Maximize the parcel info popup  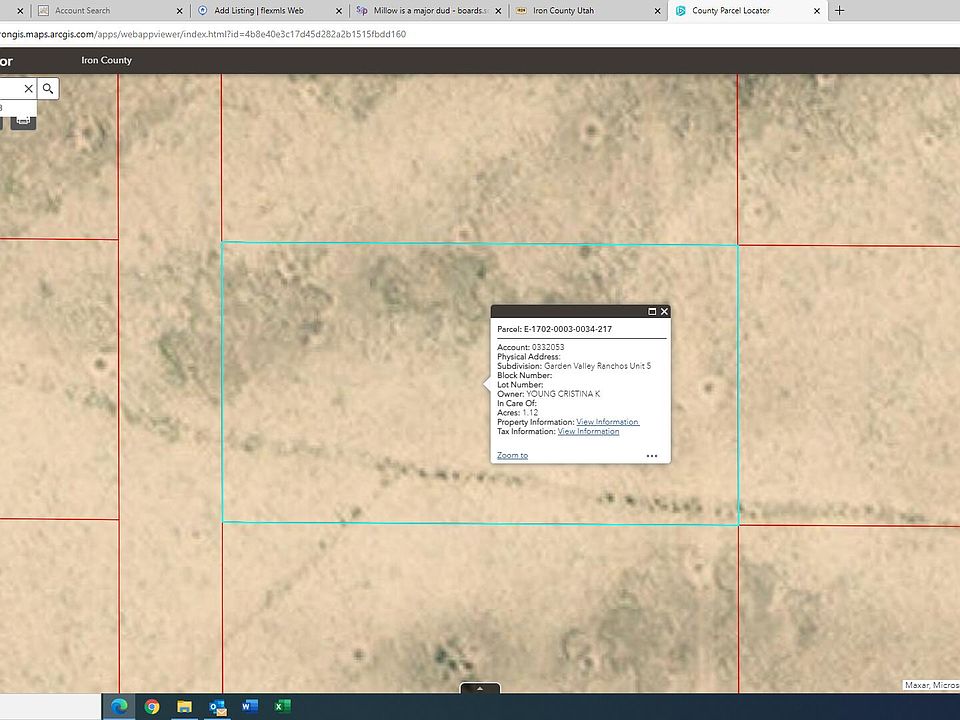coord(652,312)
